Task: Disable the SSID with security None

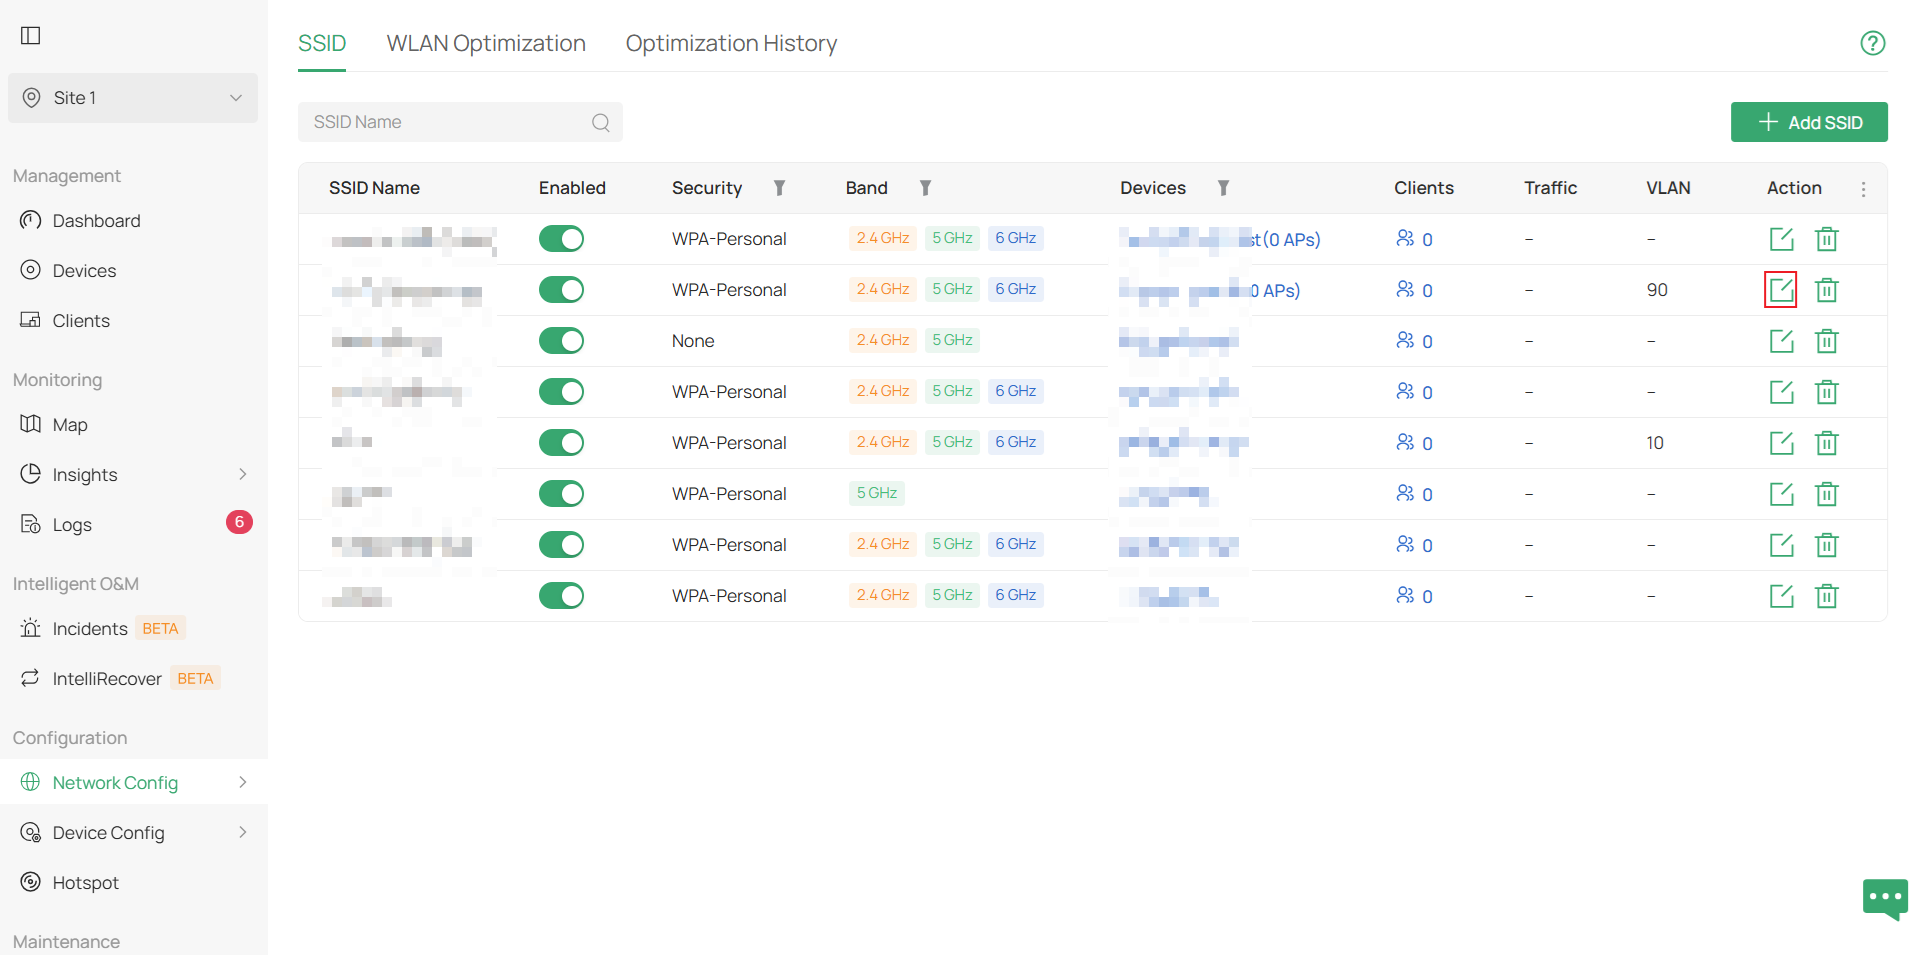Action: (561, 341)
